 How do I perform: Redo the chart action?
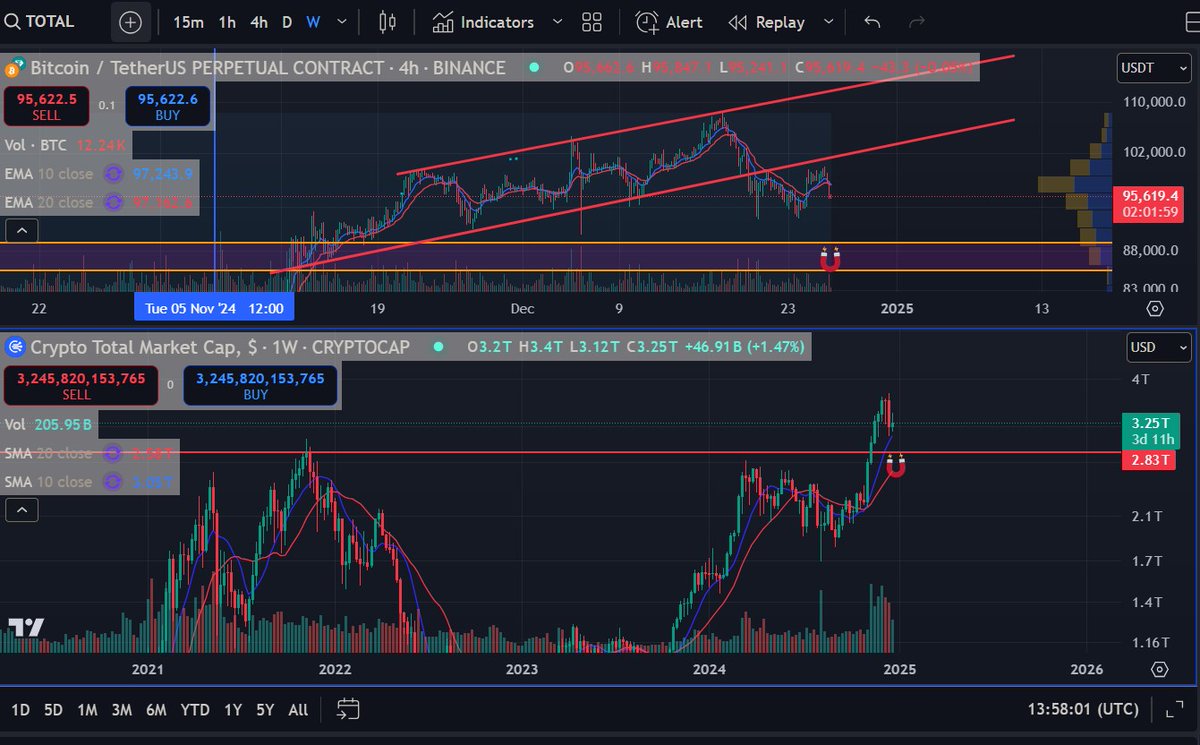coord(917,22)
